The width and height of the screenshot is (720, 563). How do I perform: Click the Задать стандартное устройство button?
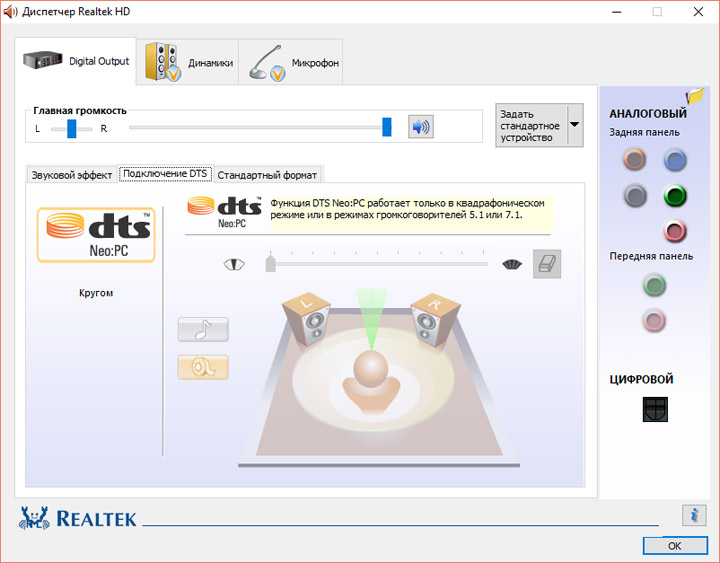click(531, 125)
